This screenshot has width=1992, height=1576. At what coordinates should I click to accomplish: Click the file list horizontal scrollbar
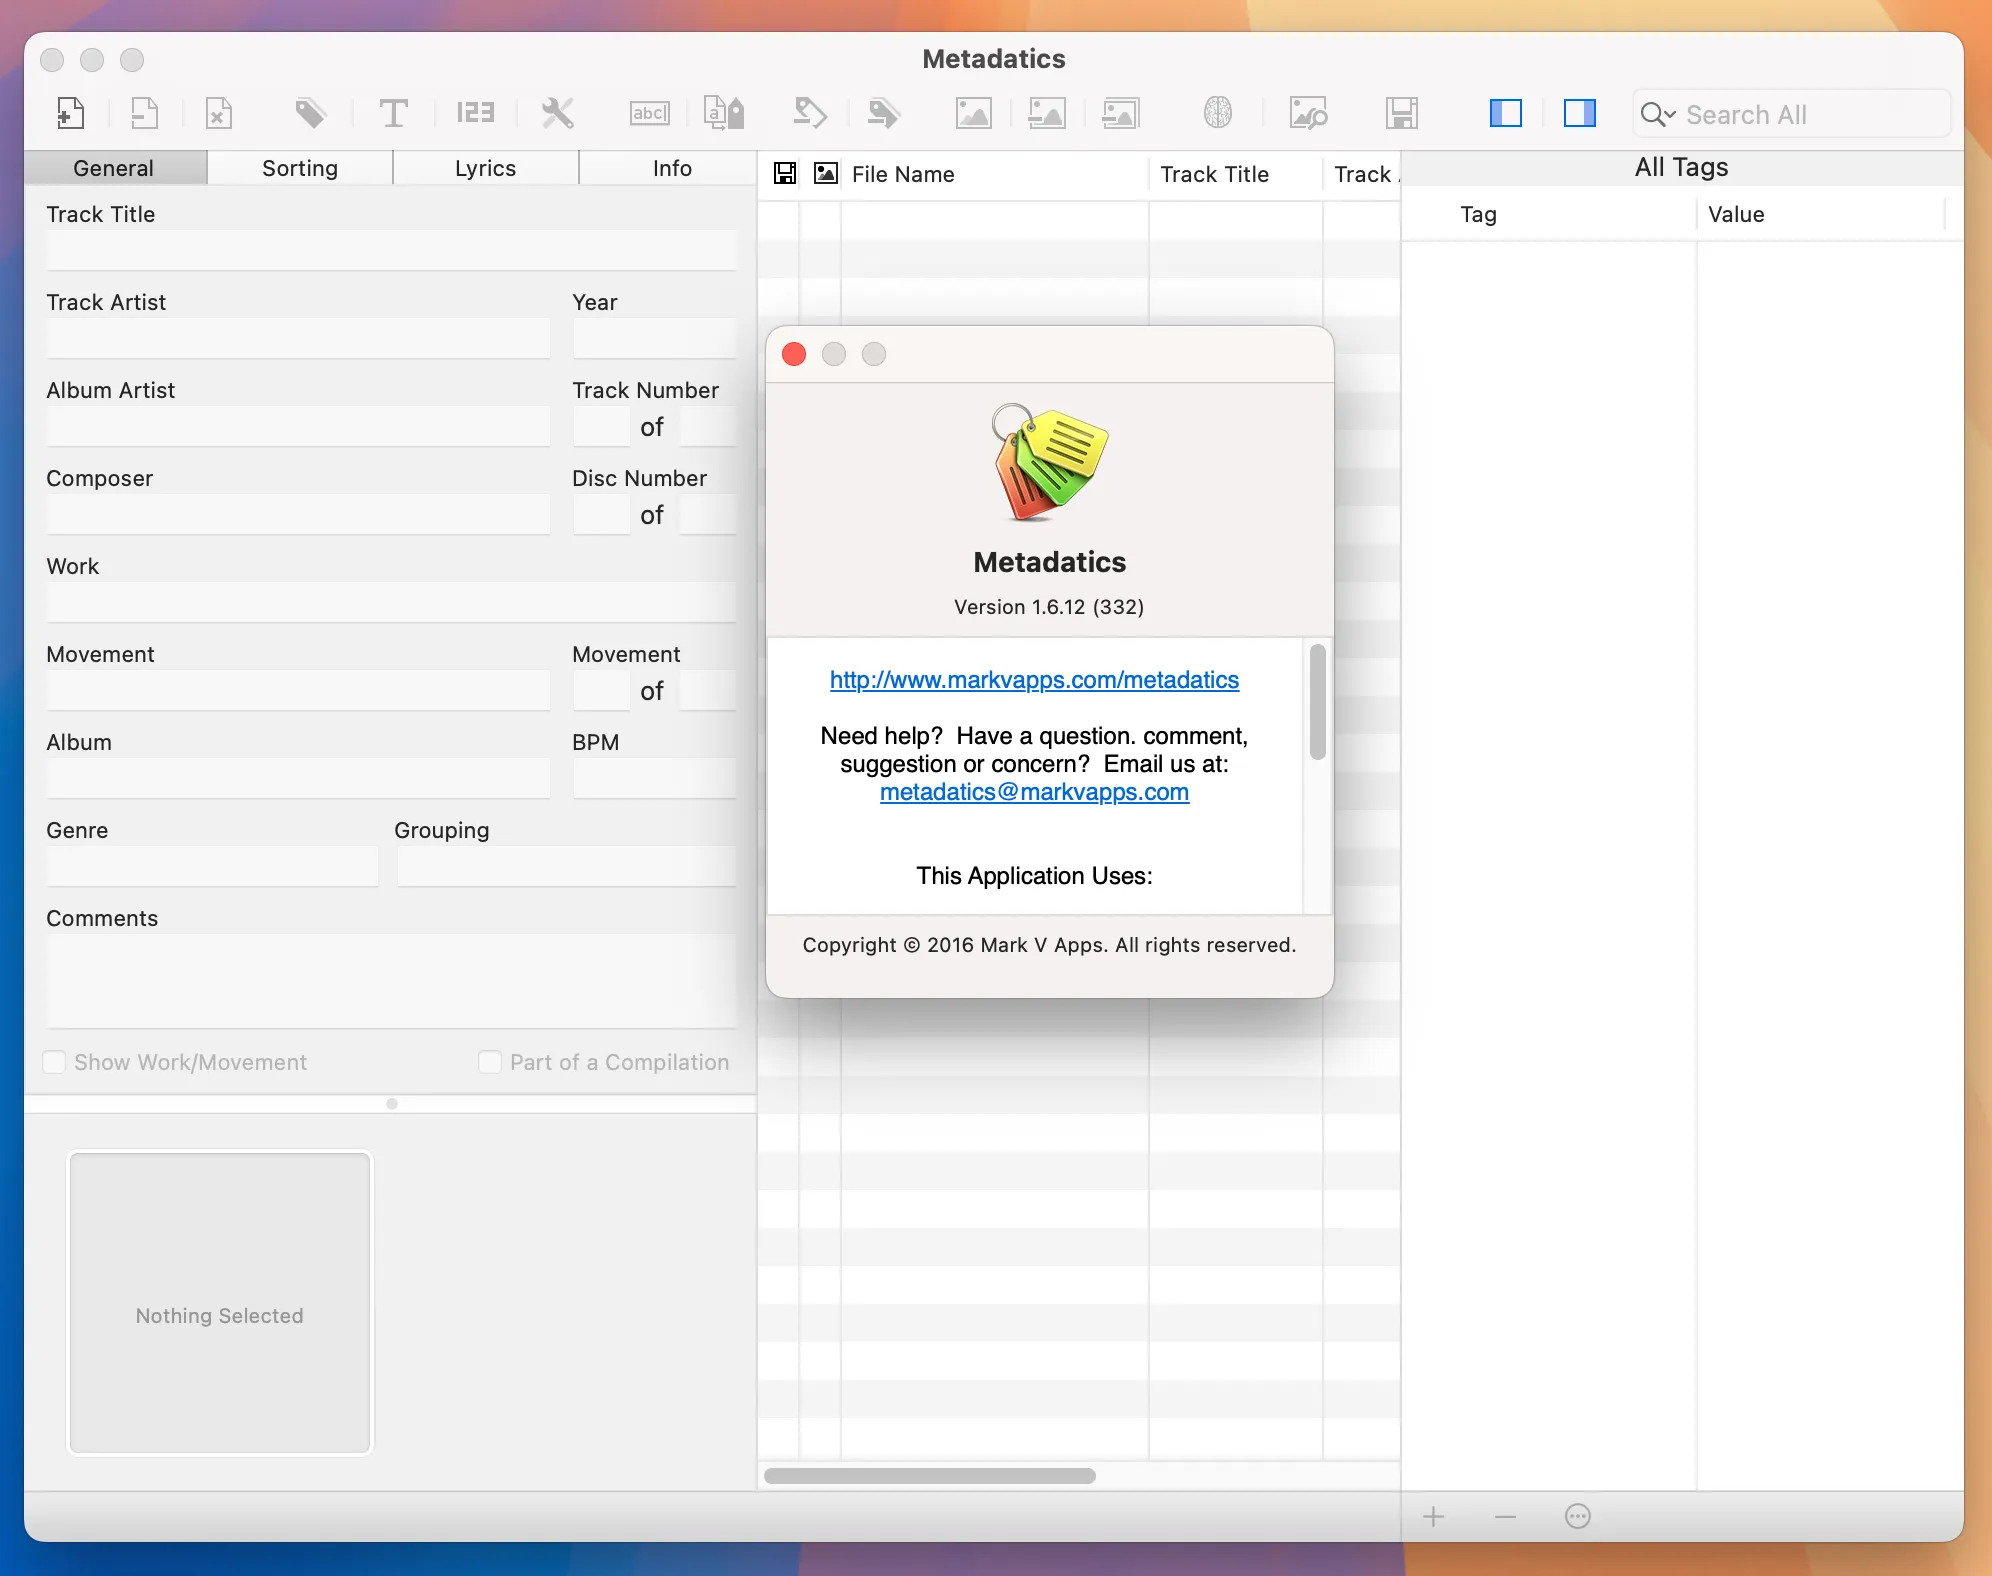pos(930,1476)
